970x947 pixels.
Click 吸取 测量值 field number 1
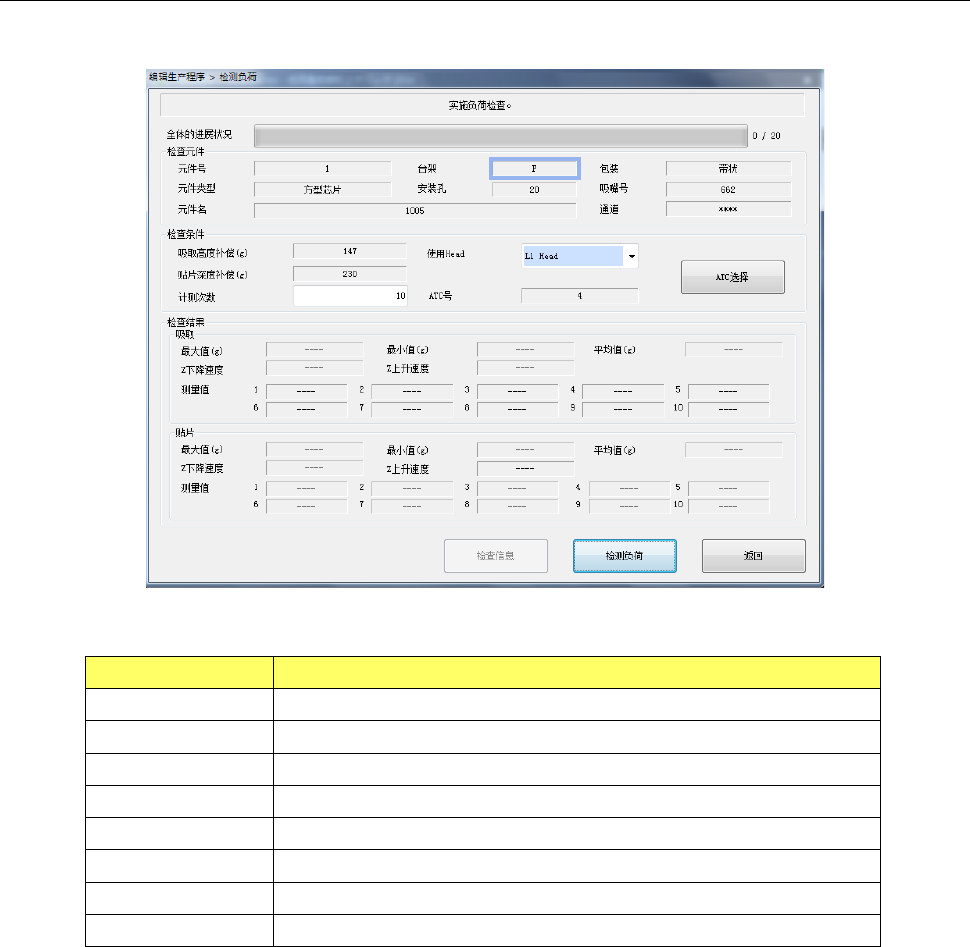coord(306,392)
